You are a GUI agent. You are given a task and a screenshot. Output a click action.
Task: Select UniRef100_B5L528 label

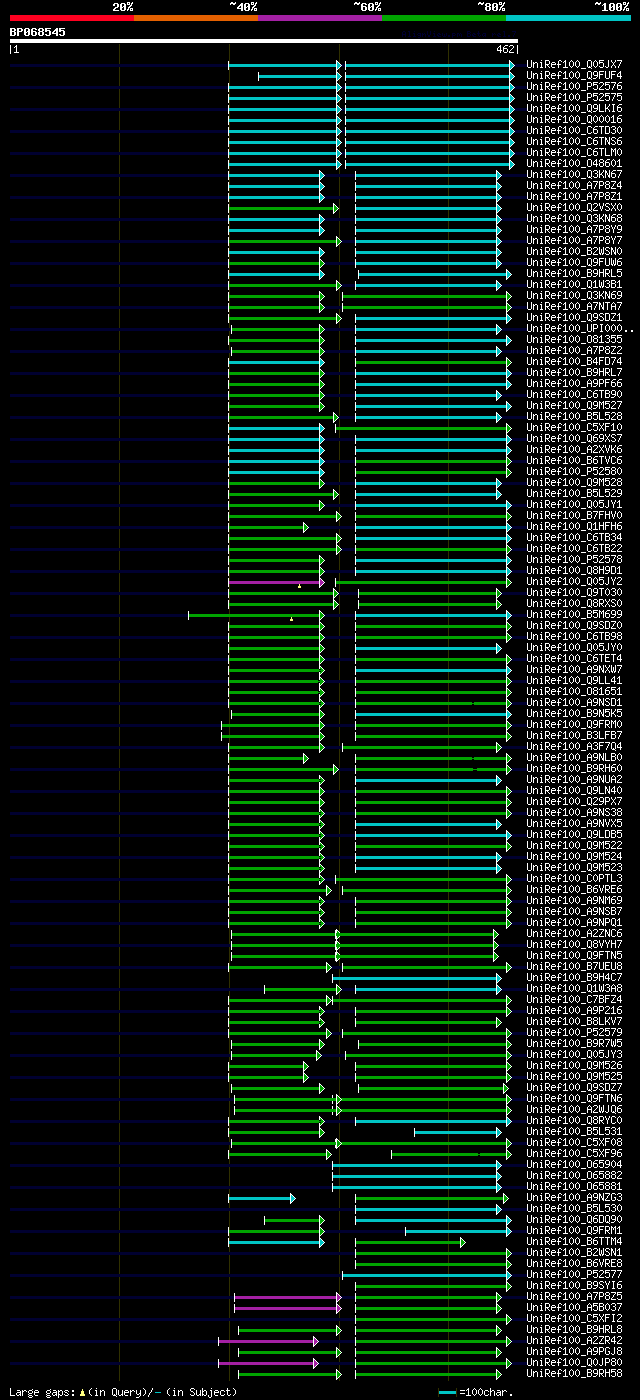tap(574, 416)
